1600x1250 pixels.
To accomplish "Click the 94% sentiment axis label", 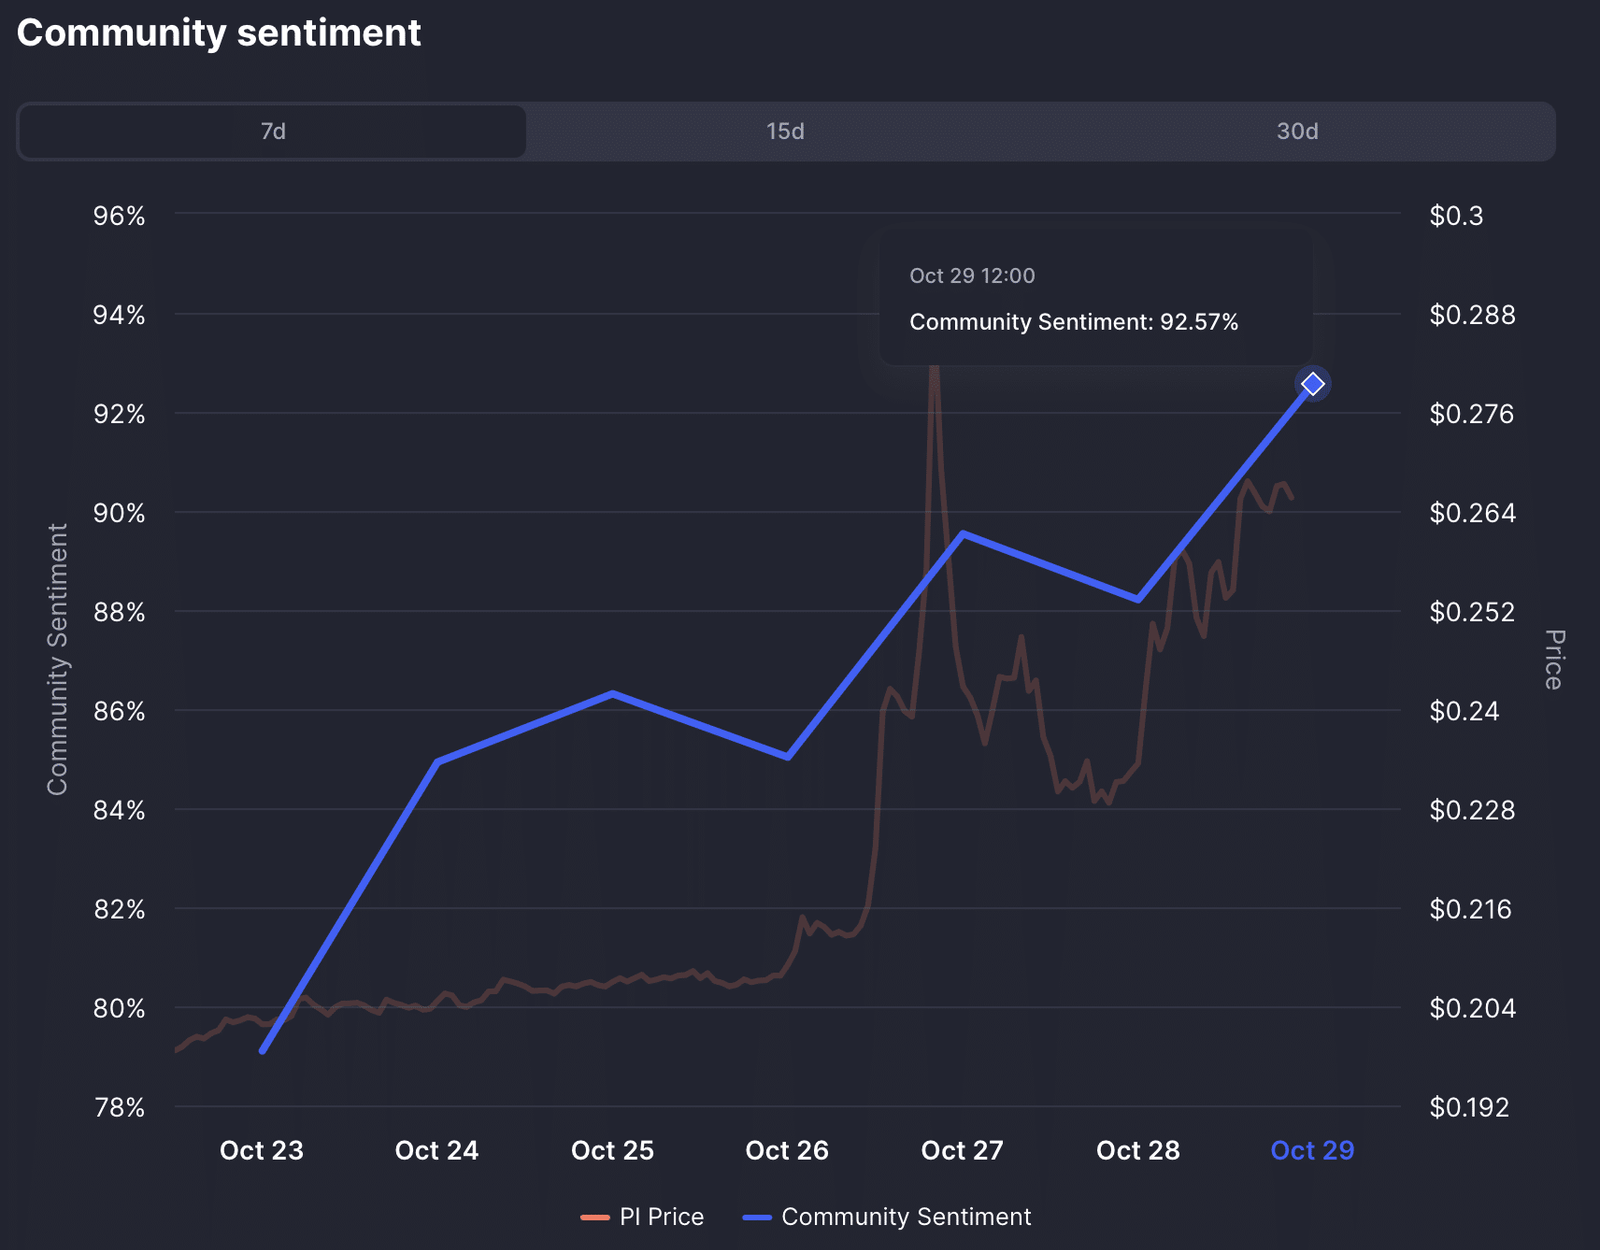I will point(119,315).
